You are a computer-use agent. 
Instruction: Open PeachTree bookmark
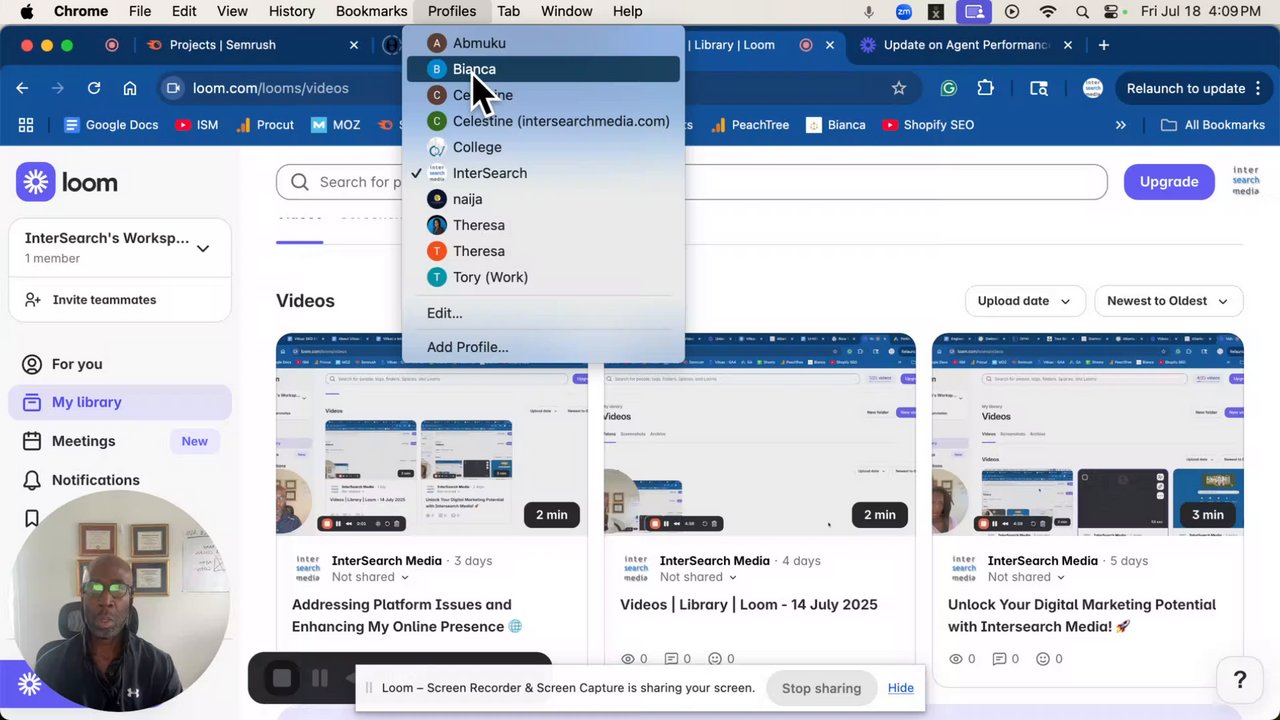pos(750,125)
